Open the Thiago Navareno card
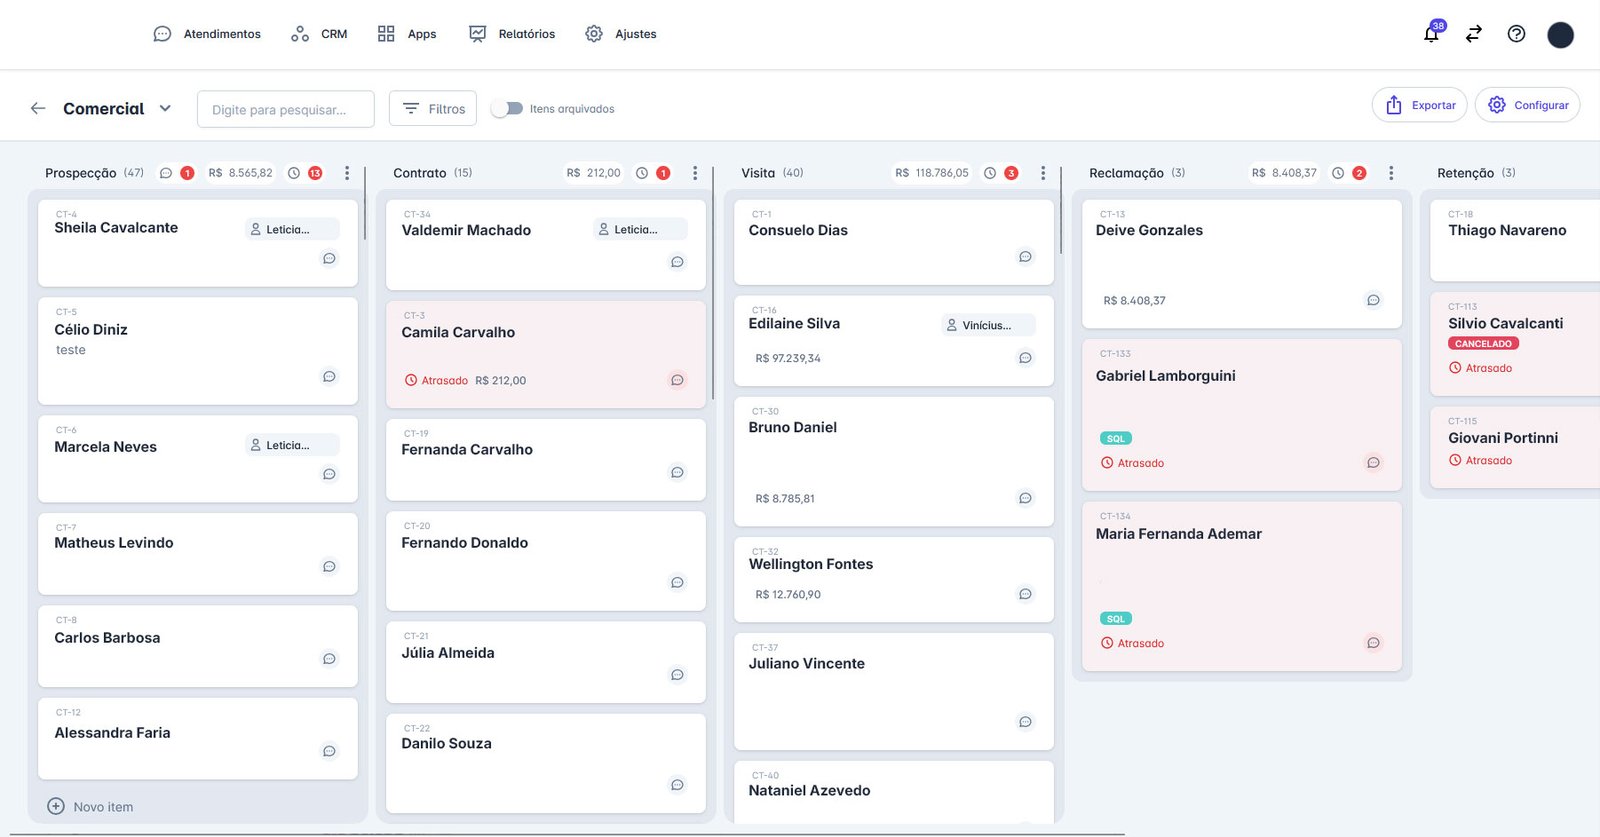 [x=1515, y=240]
